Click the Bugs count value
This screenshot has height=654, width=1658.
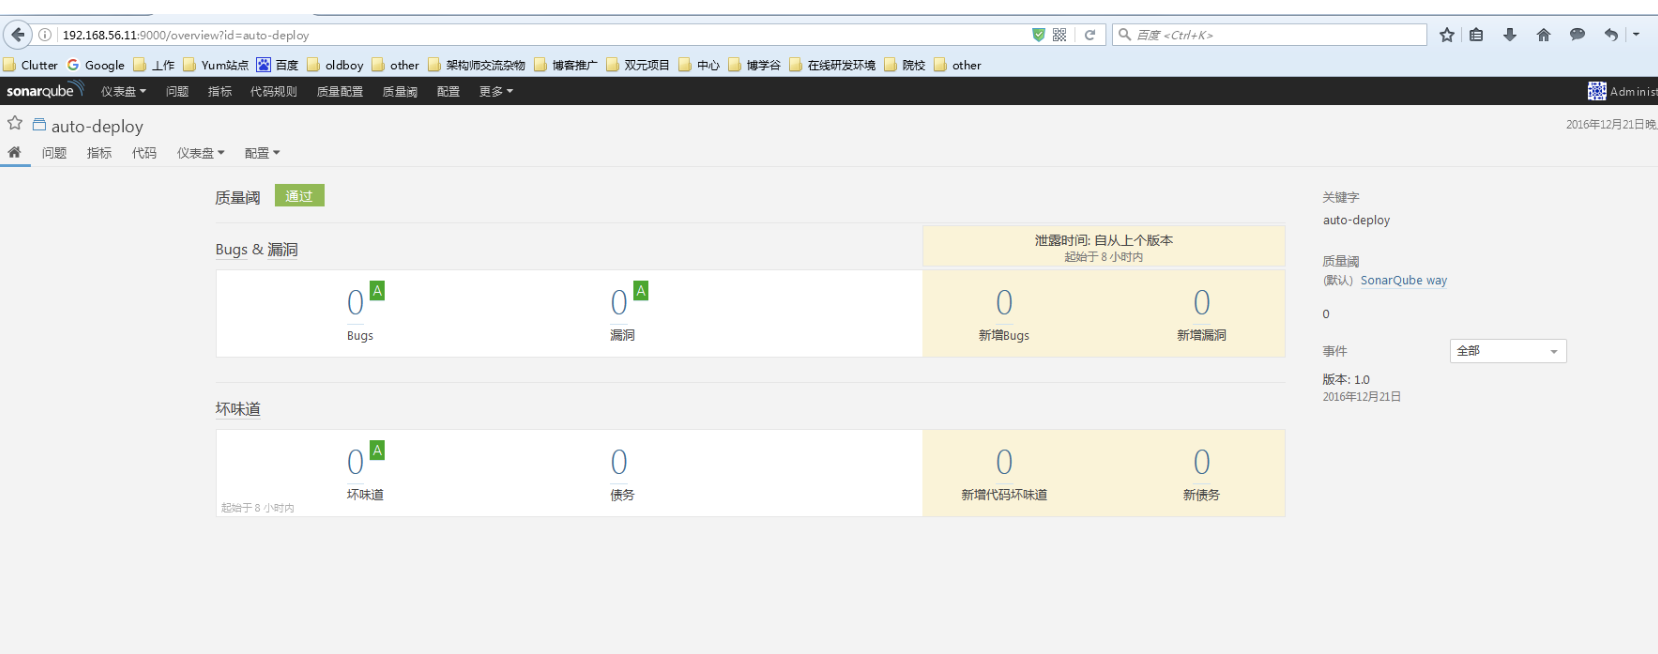[x=355, y=303]
